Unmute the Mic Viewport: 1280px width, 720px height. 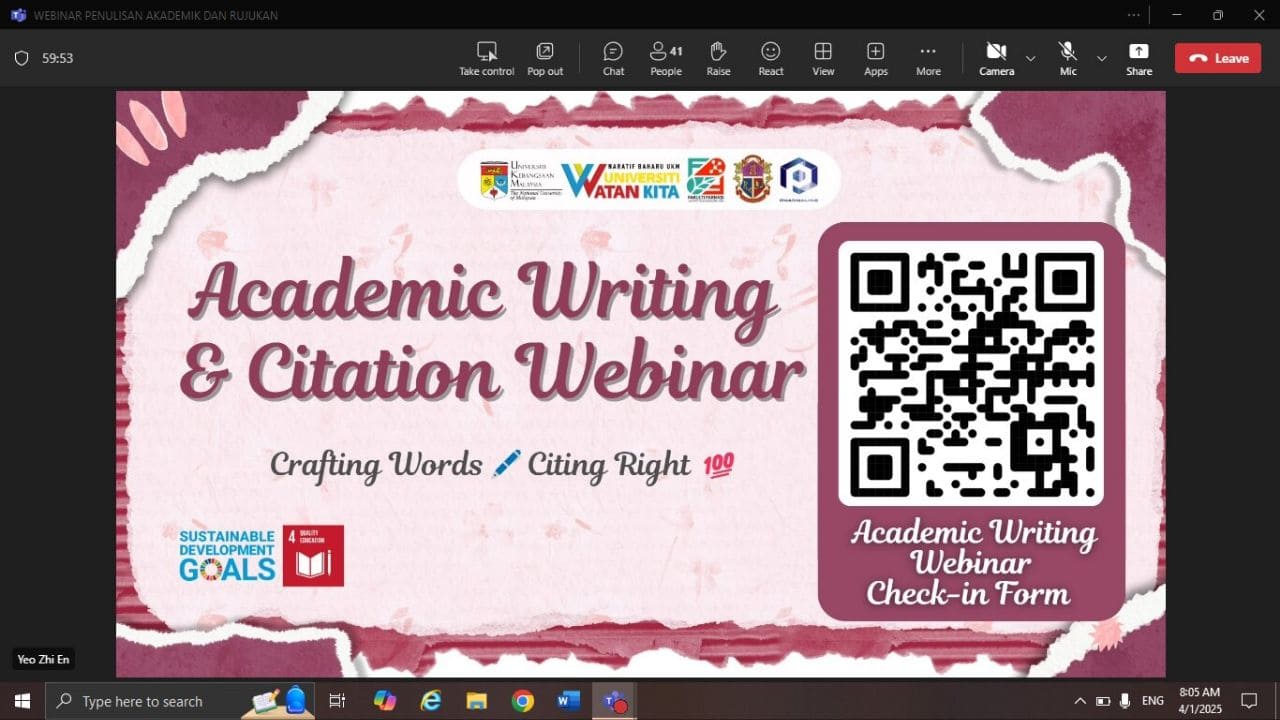1068,58
